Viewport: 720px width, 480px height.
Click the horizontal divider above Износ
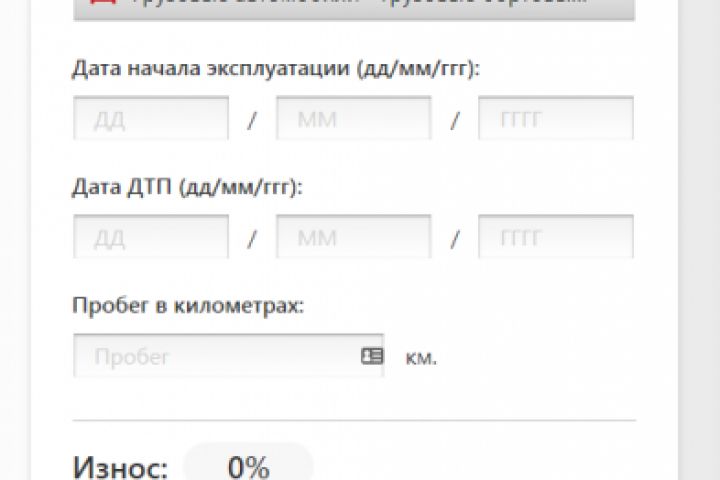(x=354, y=420)
